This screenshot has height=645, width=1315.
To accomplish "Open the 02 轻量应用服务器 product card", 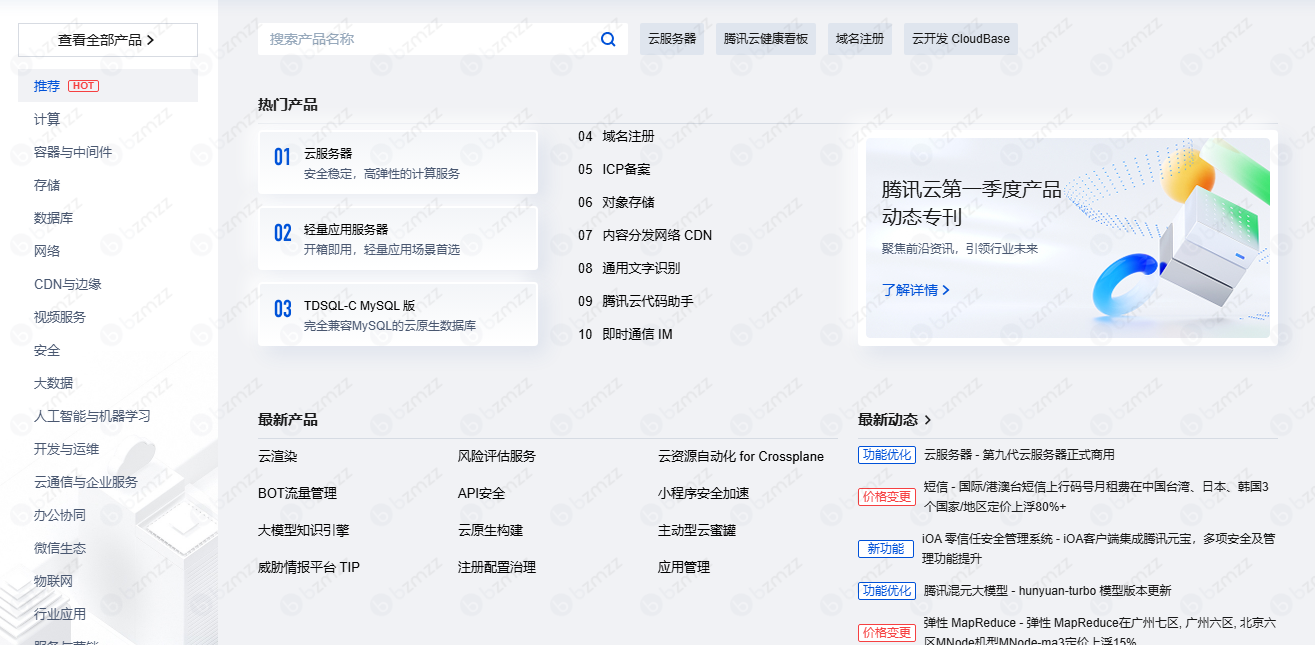I will point(398,238).
